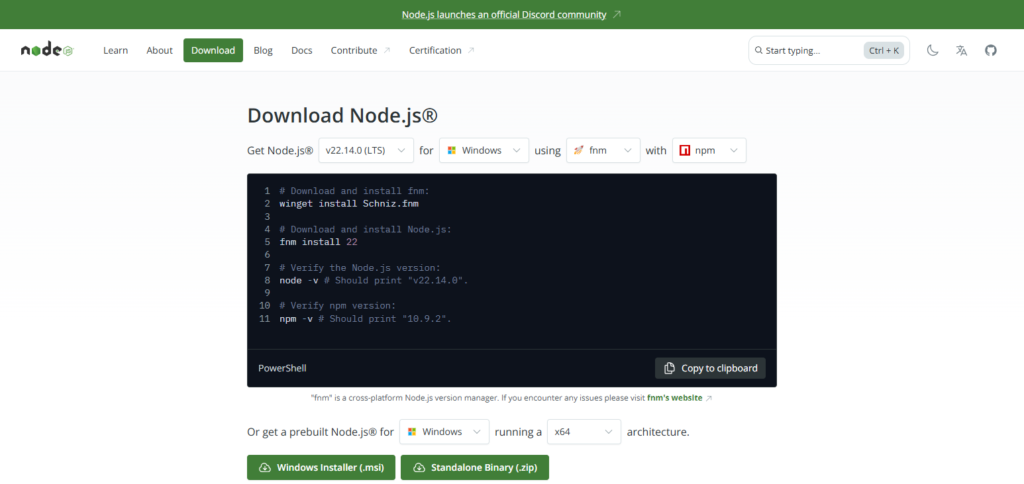
Task: Click the 'npm -v' command line
Action: point(366,319)
